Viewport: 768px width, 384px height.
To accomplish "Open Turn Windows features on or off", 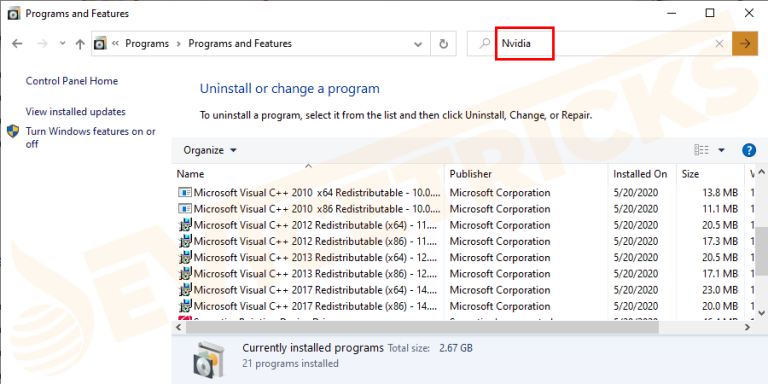I will click(x=91, y=138).
